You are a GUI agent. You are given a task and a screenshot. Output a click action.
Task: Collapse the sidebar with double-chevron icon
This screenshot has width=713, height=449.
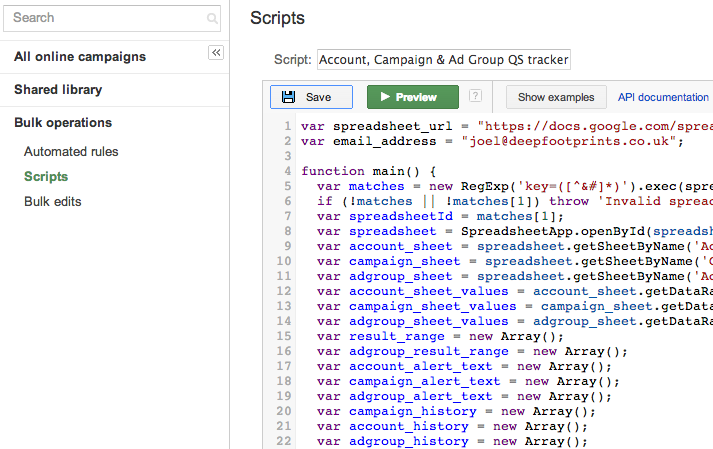(x=216, y=53)
